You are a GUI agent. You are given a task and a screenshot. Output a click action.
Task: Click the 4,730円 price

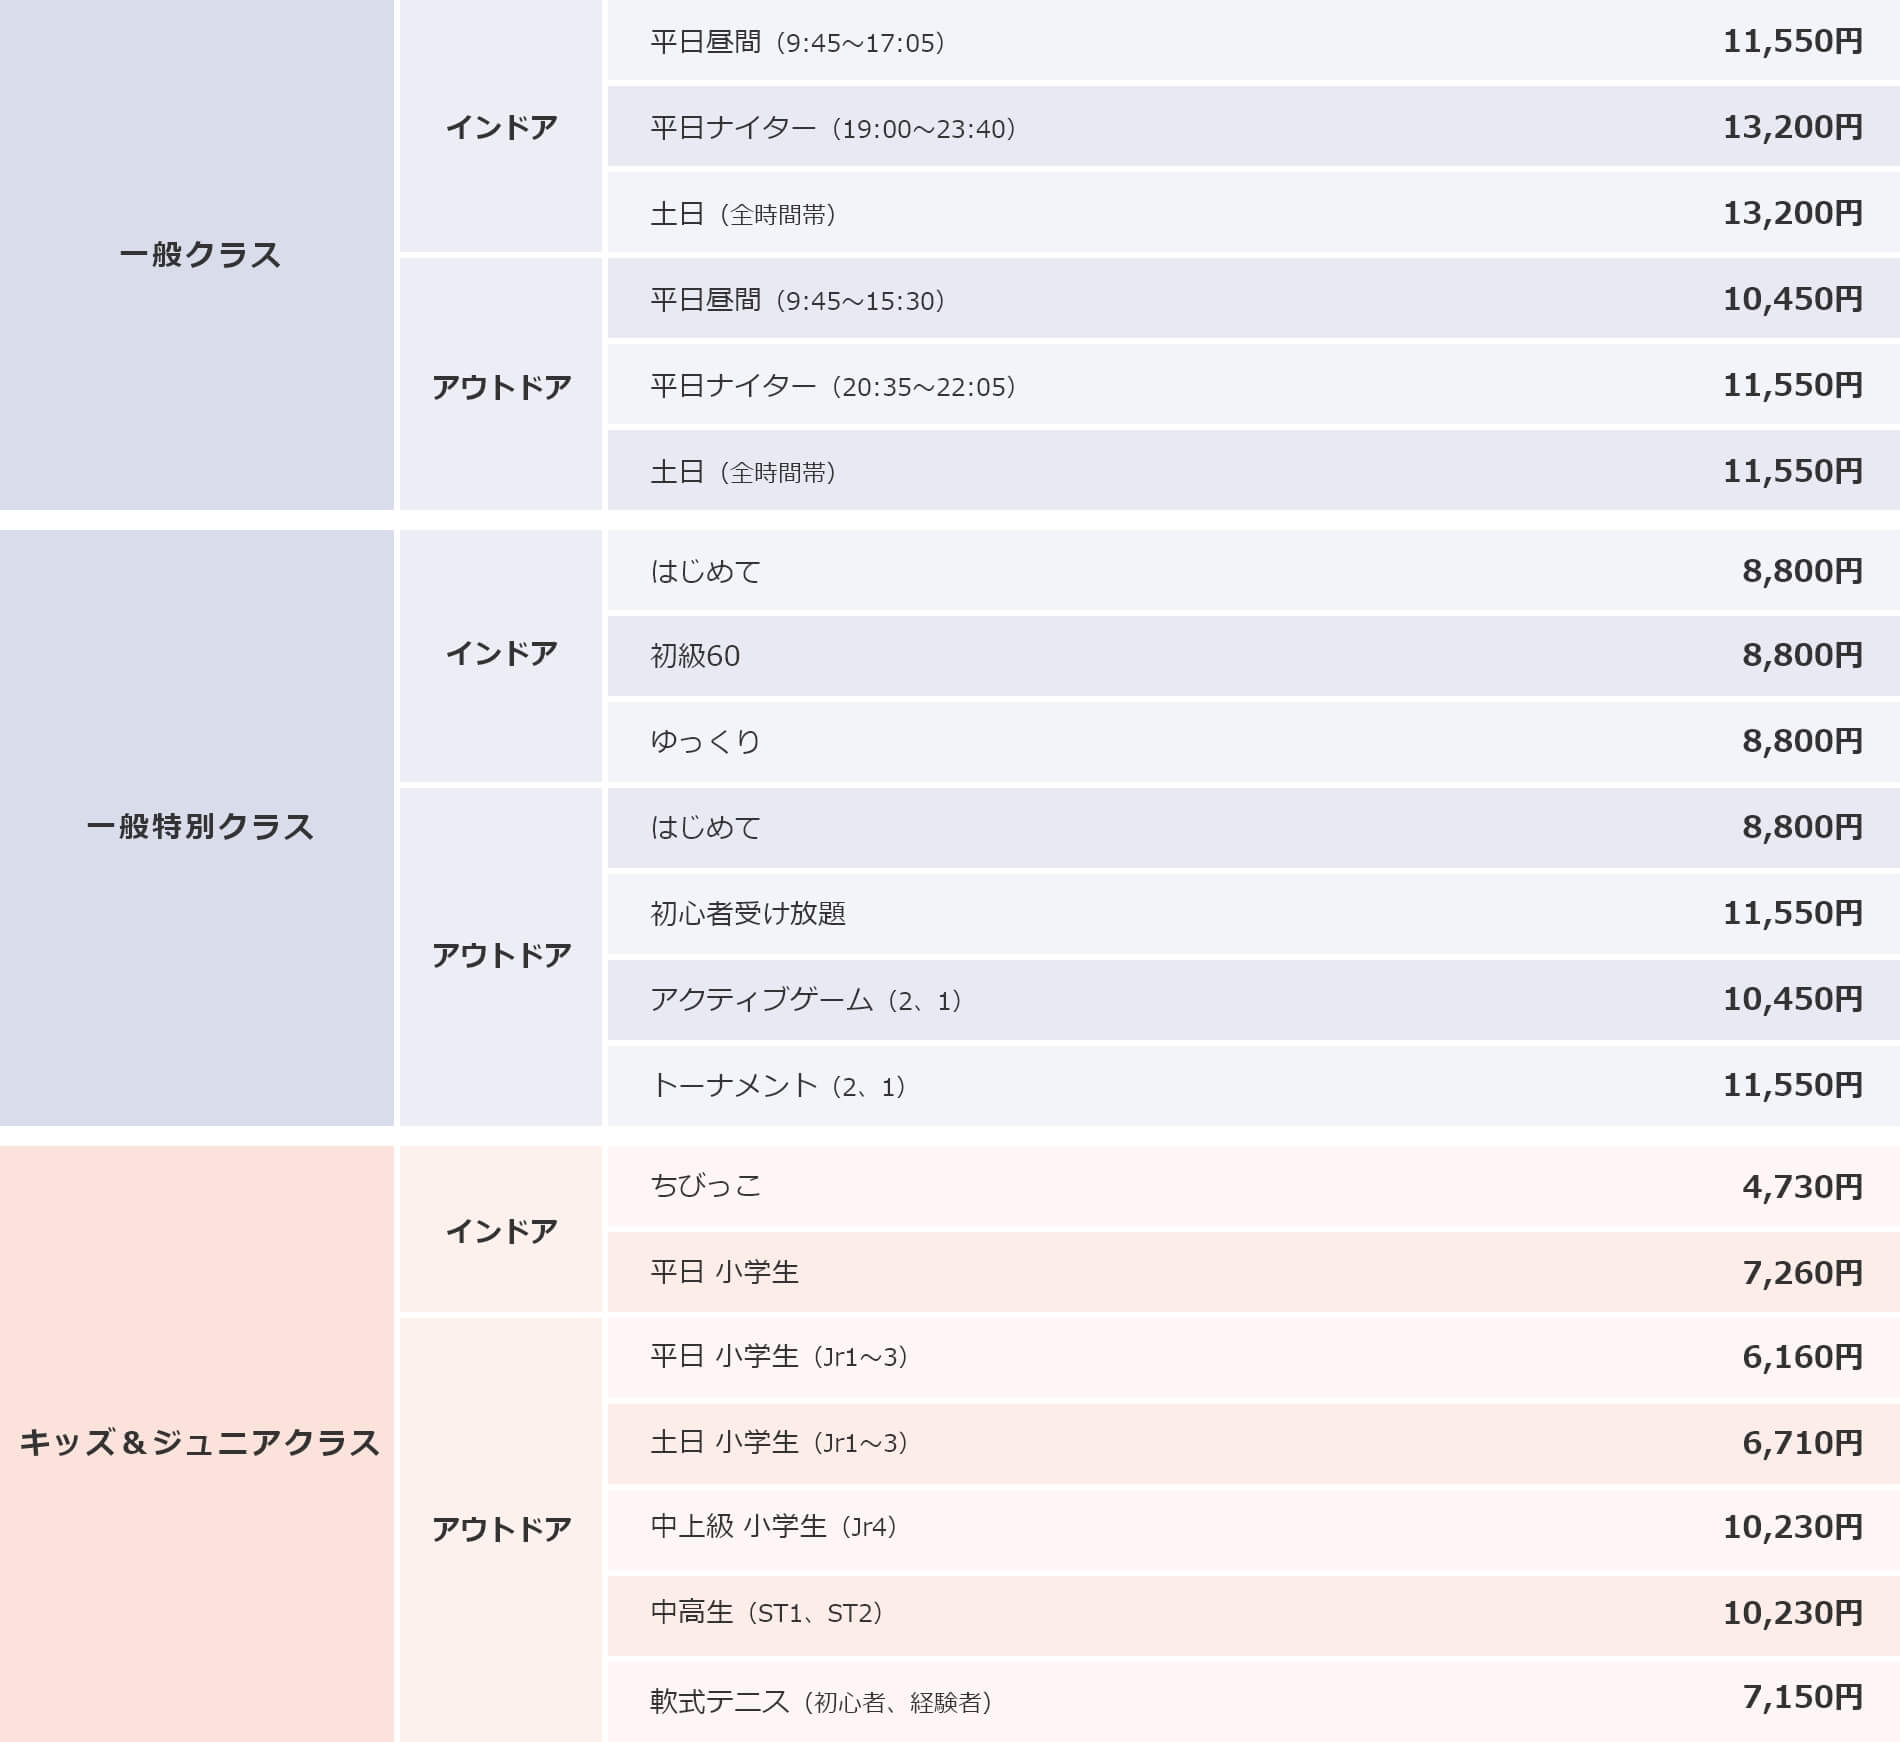pyautogui.click(x=1801, y=1187)
